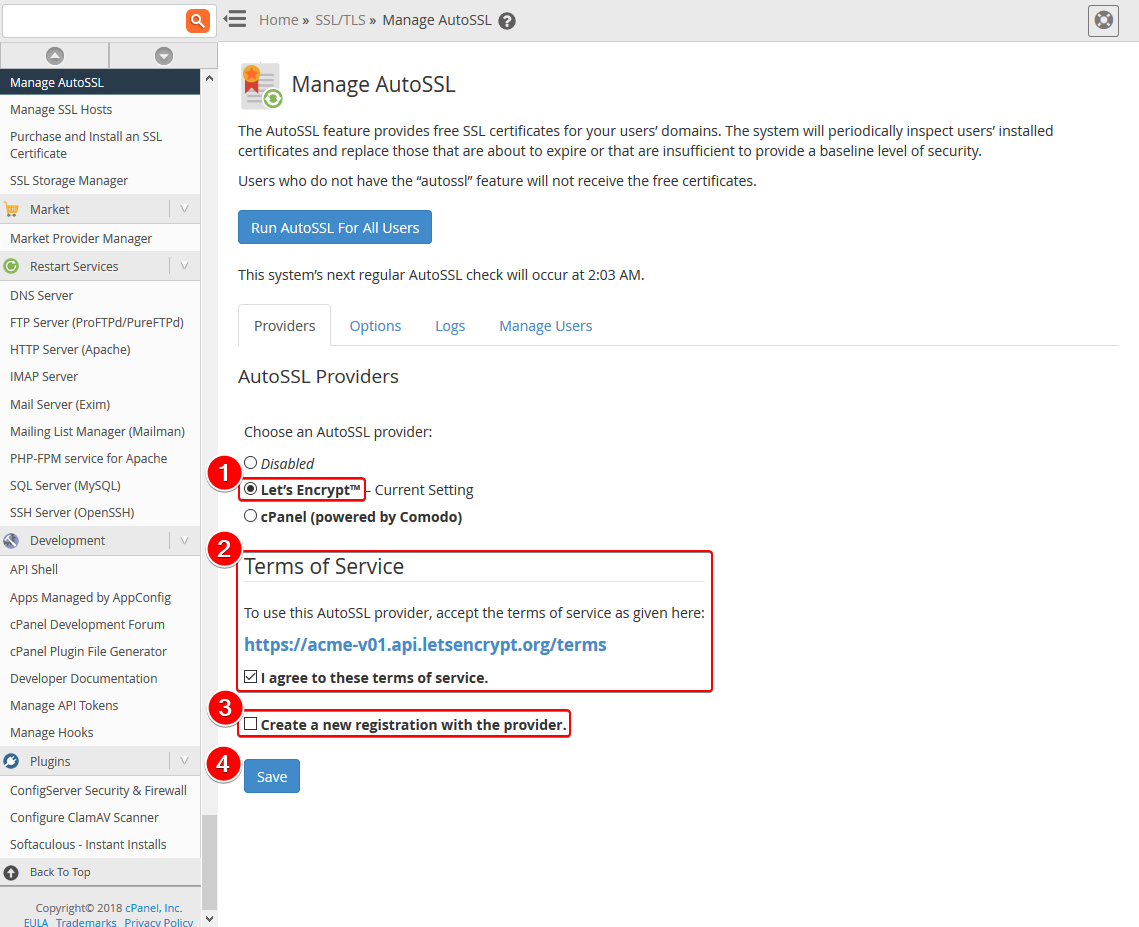Click the Save button

pyautogui.click(x=272, y=777)
